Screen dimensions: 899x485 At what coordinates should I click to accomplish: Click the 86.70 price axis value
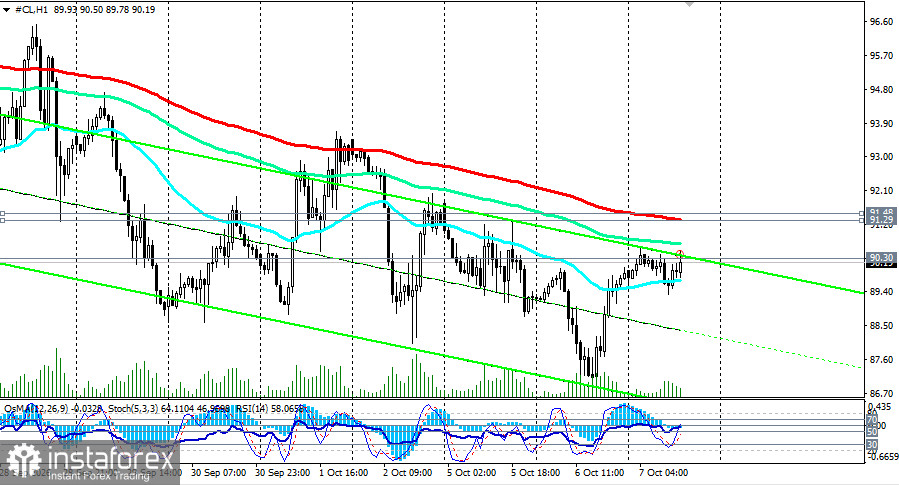[881, 393]
